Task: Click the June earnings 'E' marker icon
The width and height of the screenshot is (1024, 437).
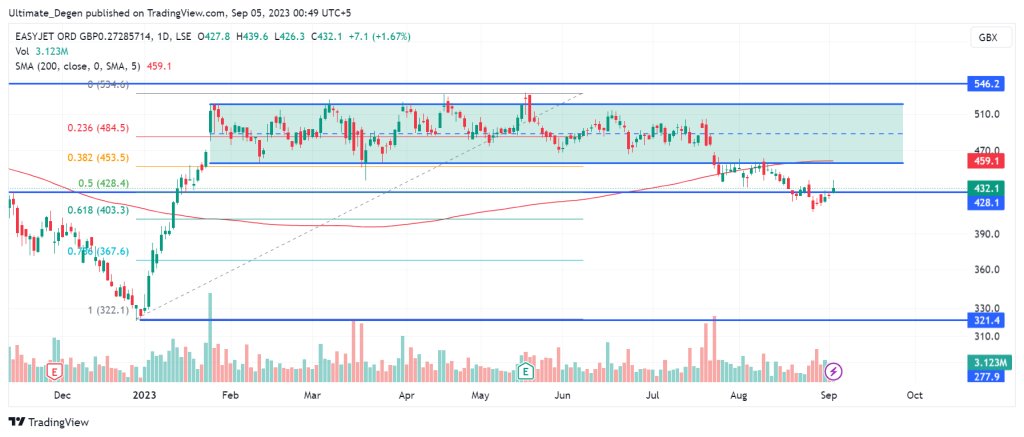Action: point(525,372)
